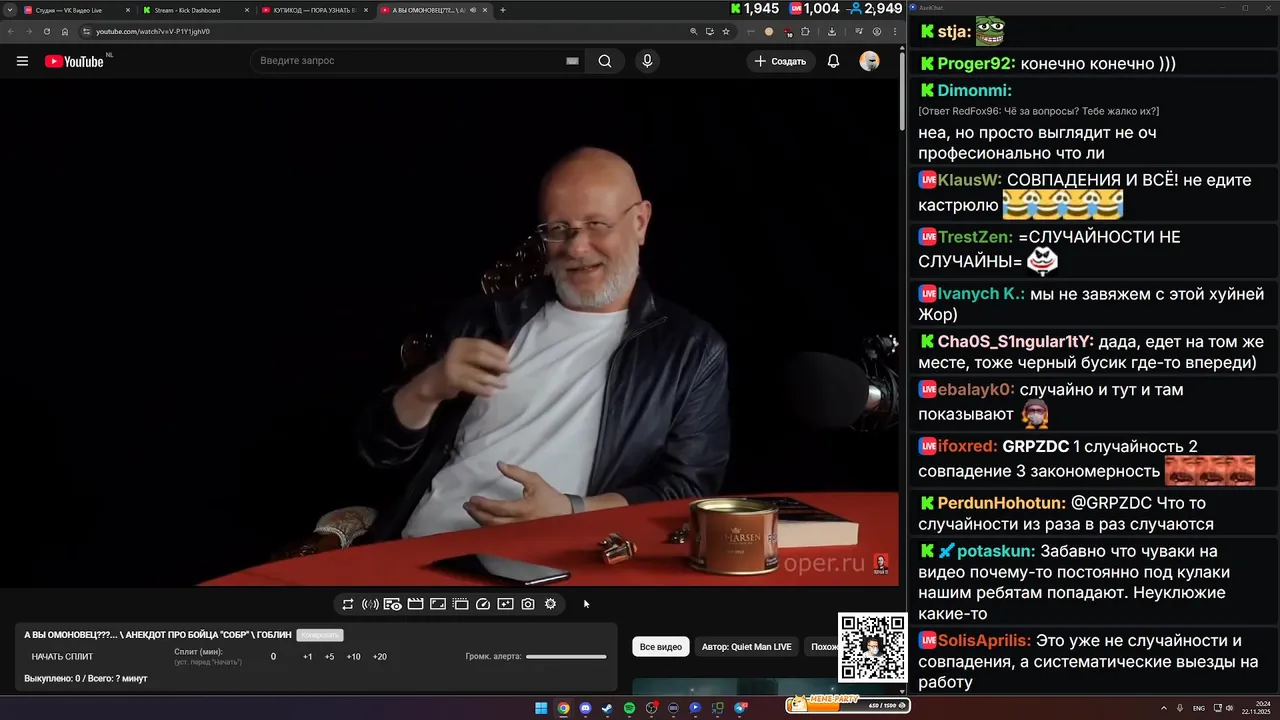Open the Windows Start button
Viewport: 1280px width, 720px height.
(541, 708)
